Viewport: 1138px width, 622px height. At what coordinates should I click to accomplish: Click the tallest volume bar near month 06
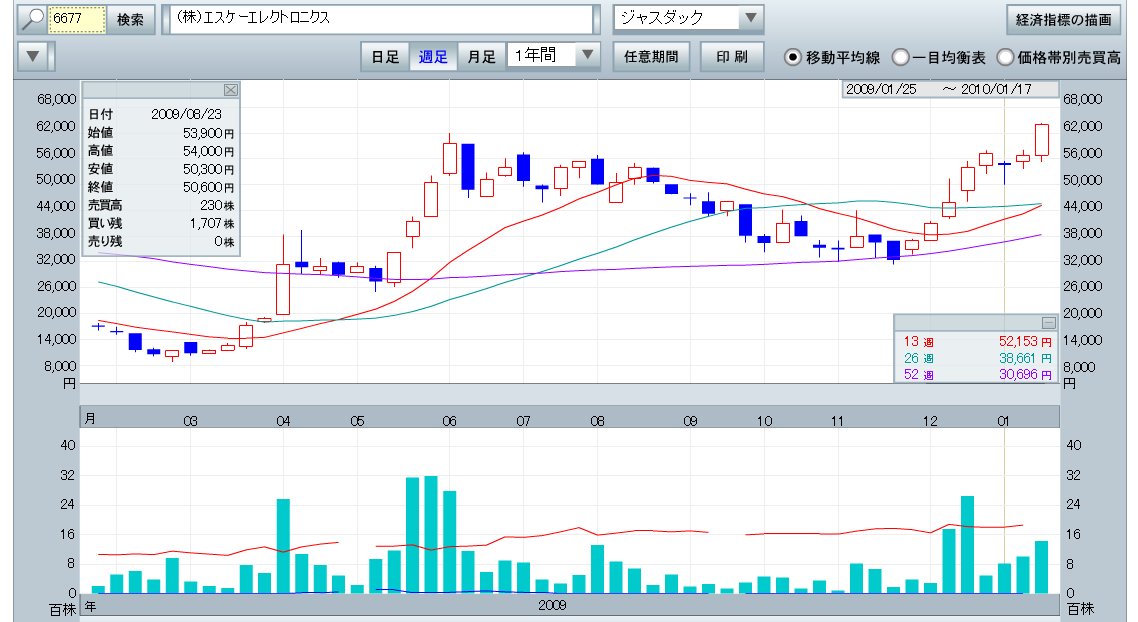[x=431, y=534]
